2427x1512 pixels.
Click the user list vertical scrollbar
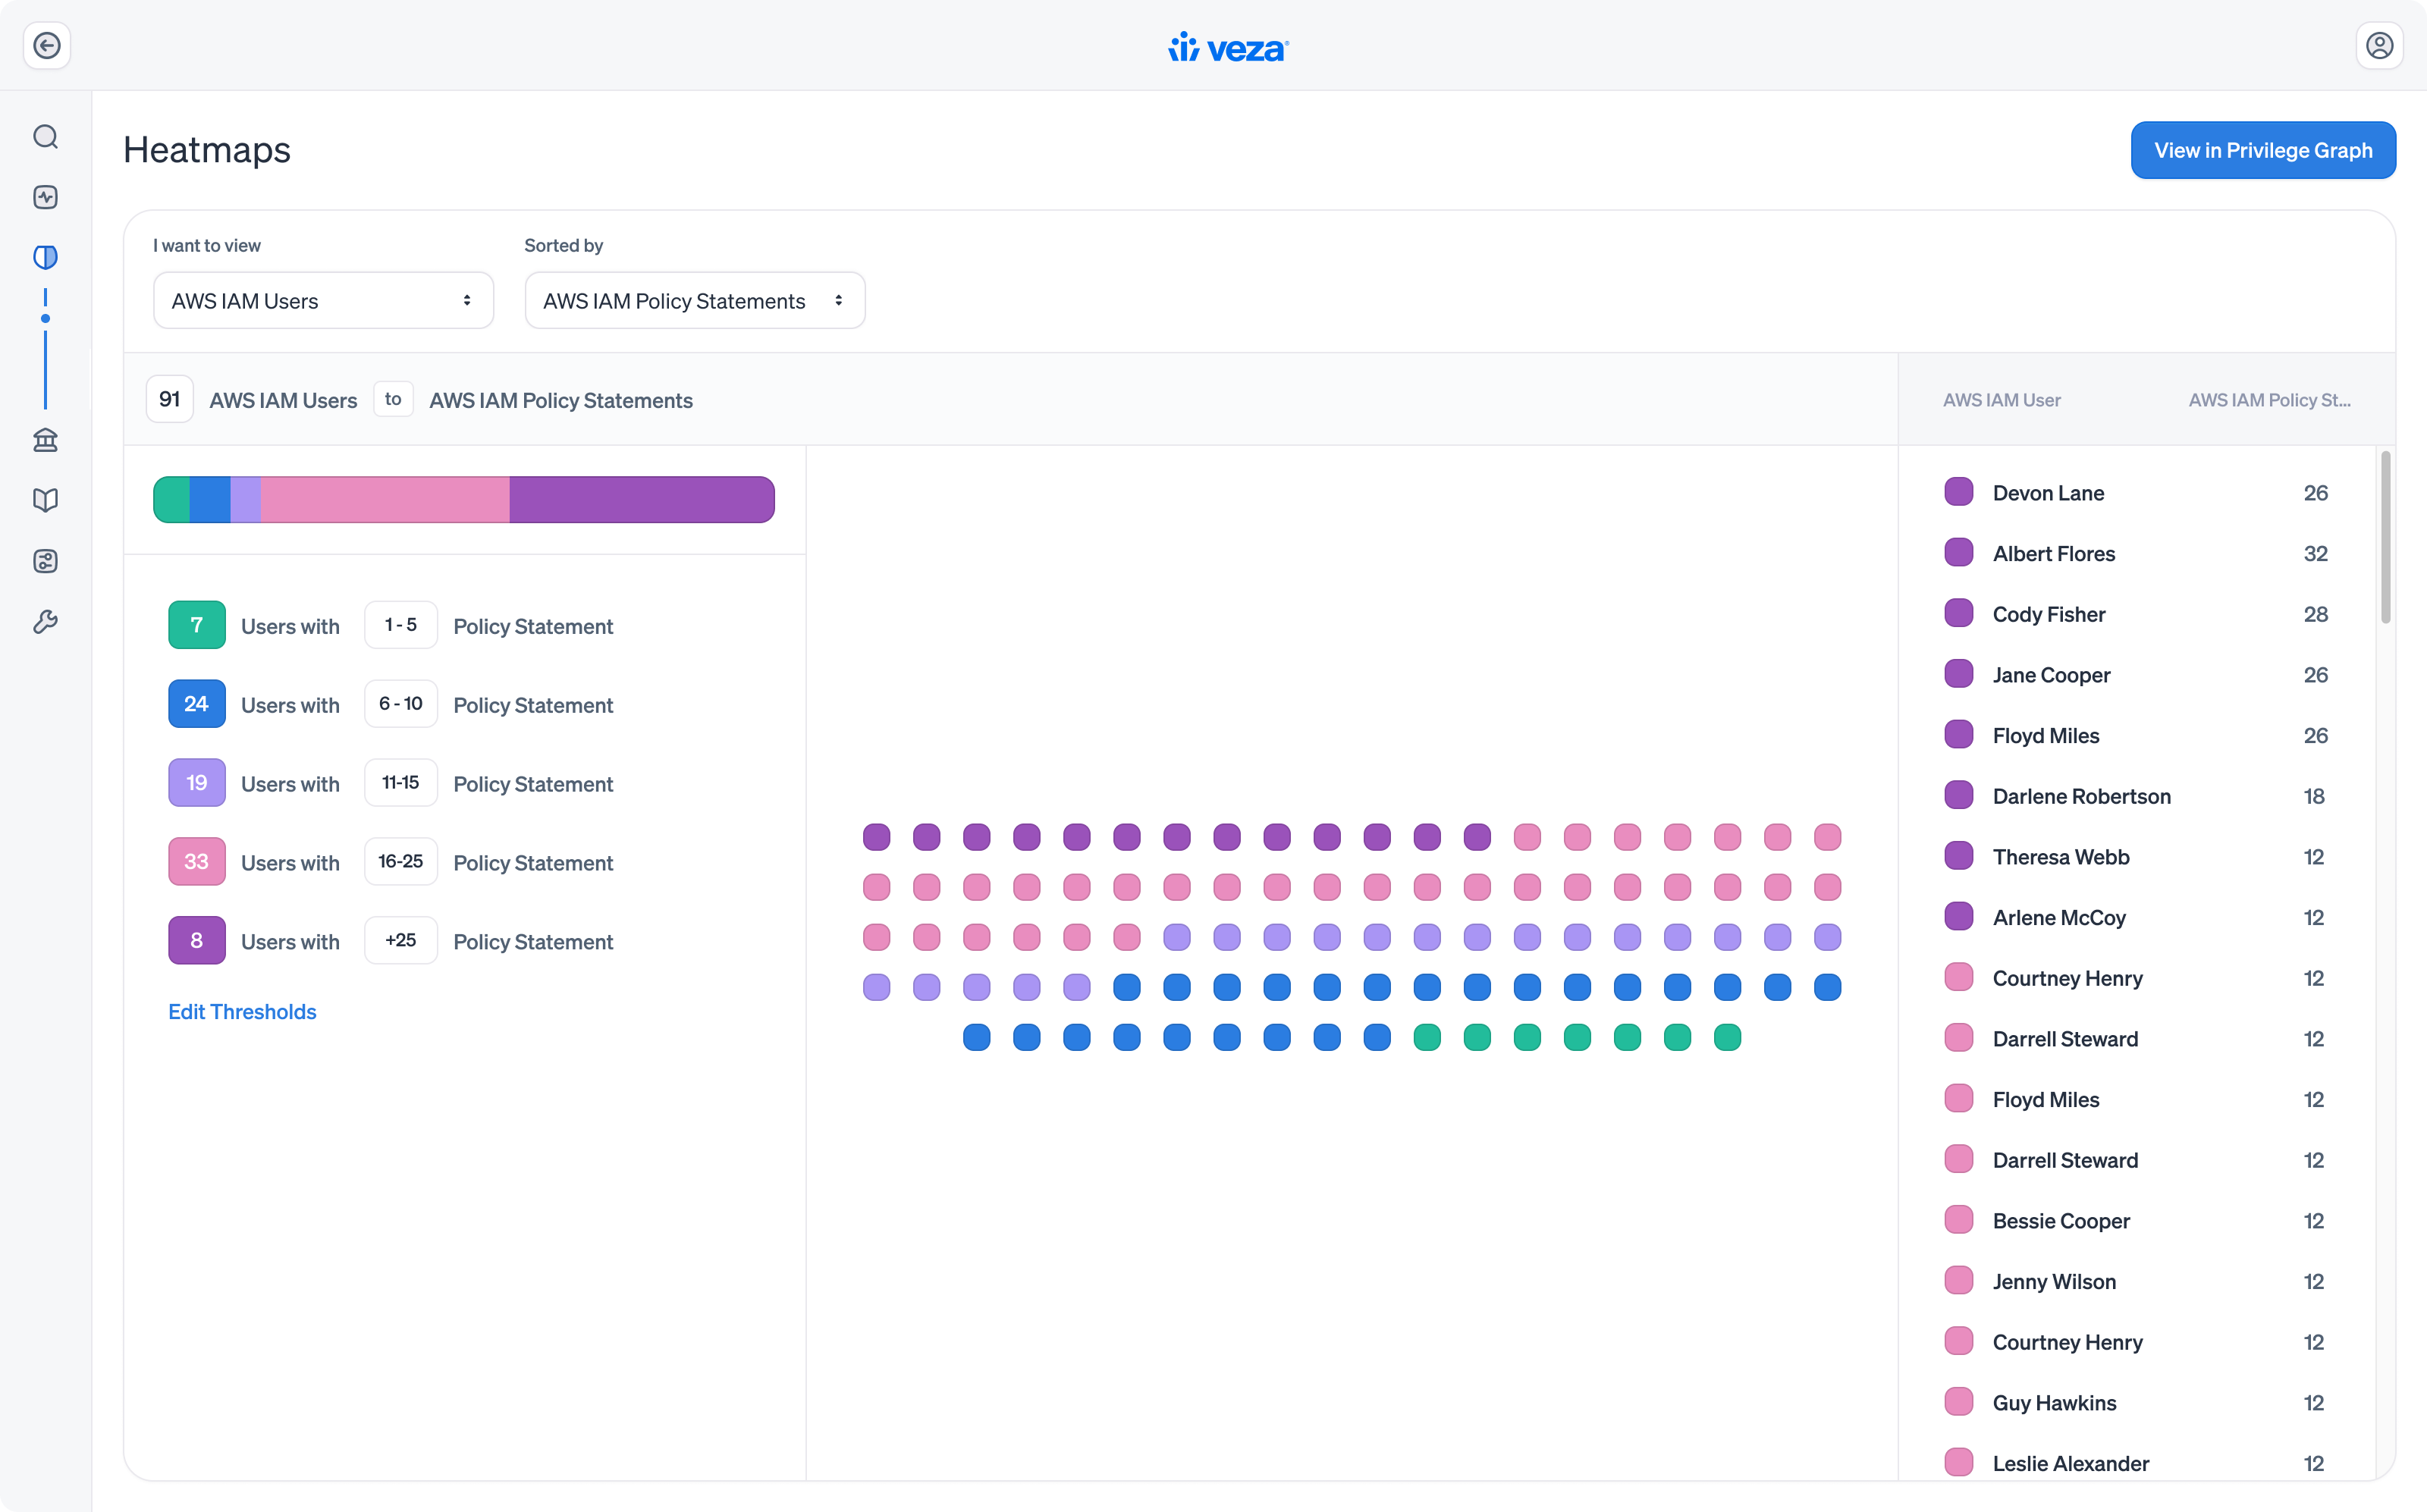pos(2386,538)
